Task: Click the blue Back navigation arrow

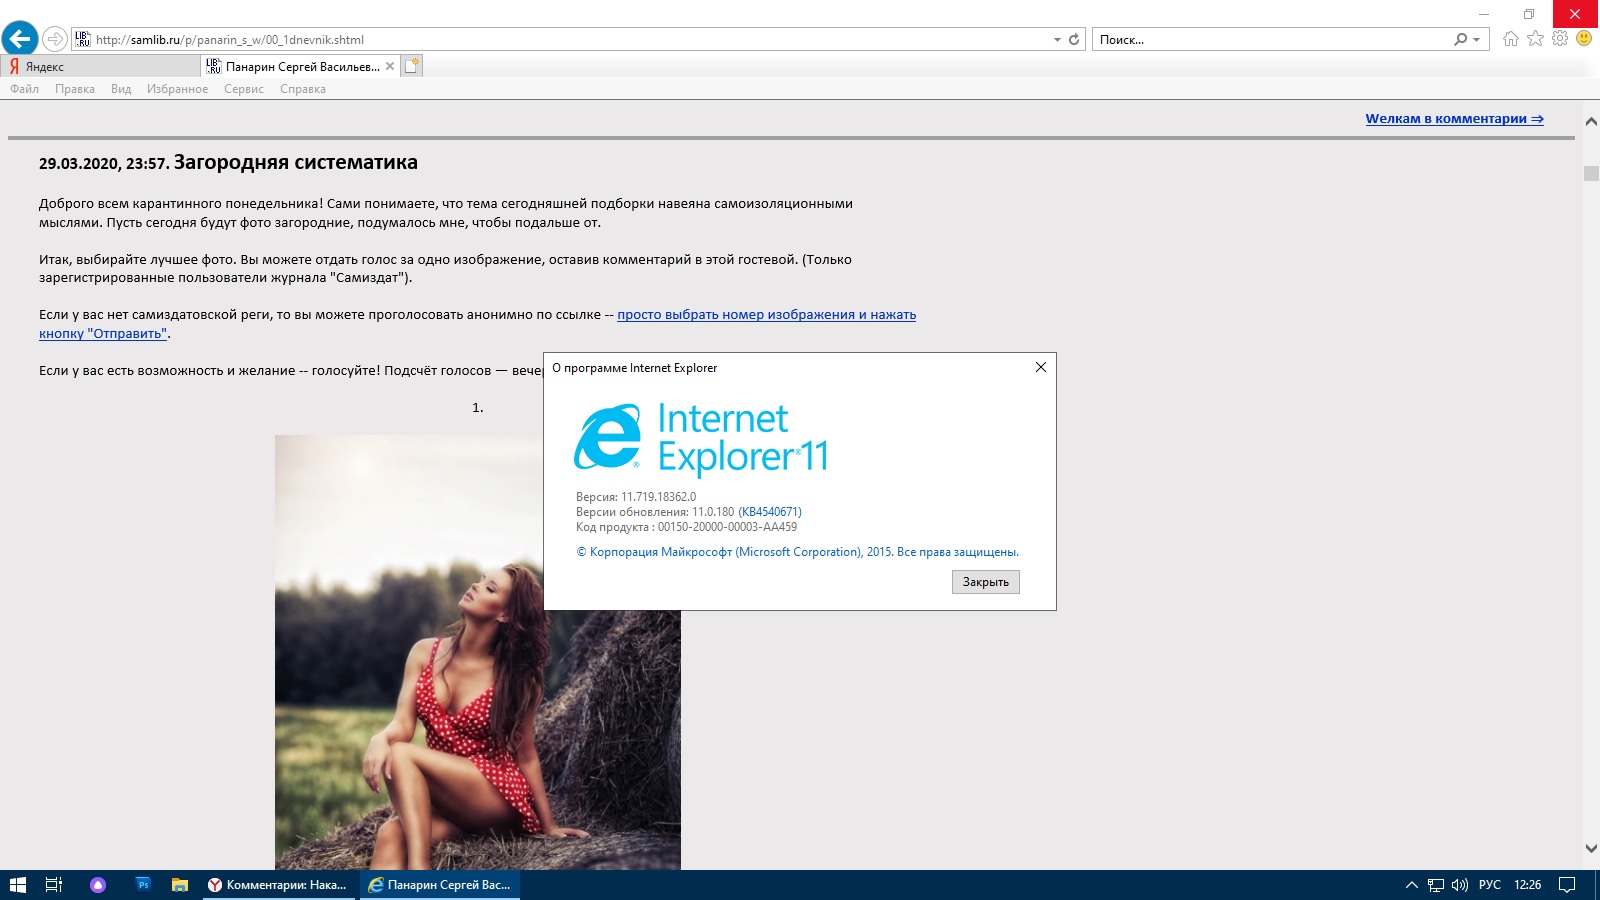Action: point(20,39)
